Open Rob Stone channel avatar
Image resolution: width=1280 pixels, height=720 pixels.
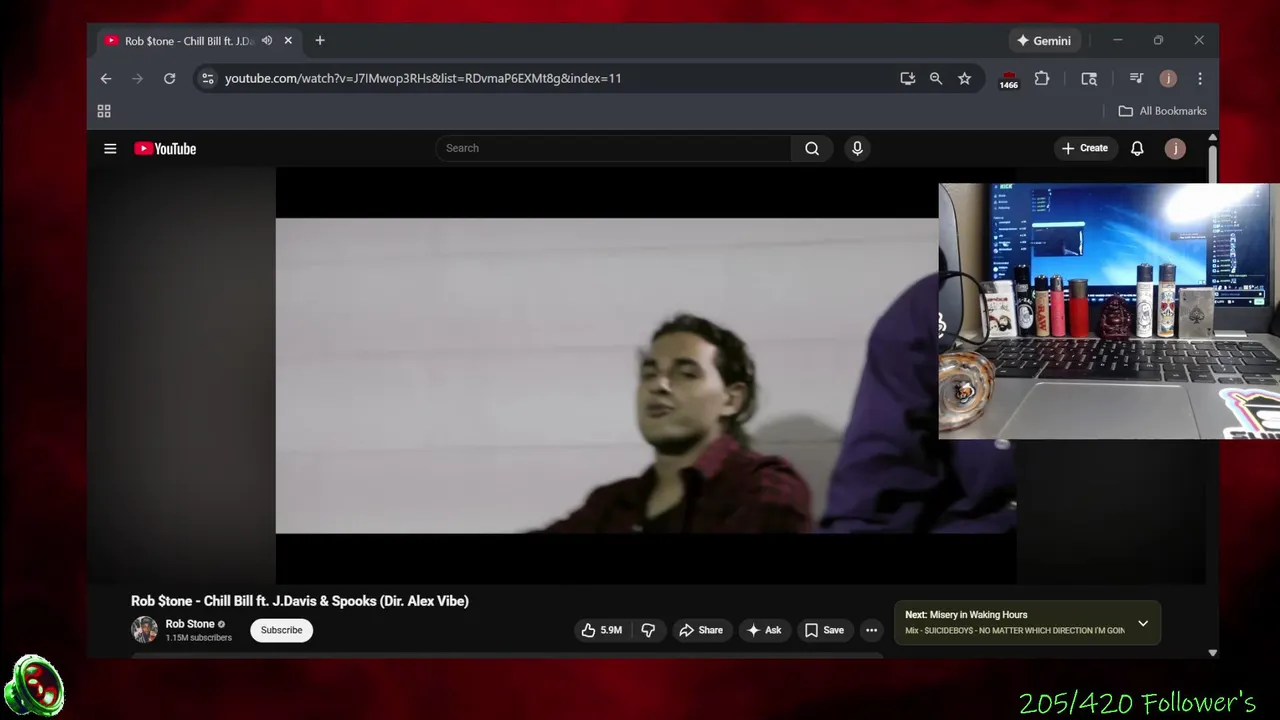click(144, 630)
